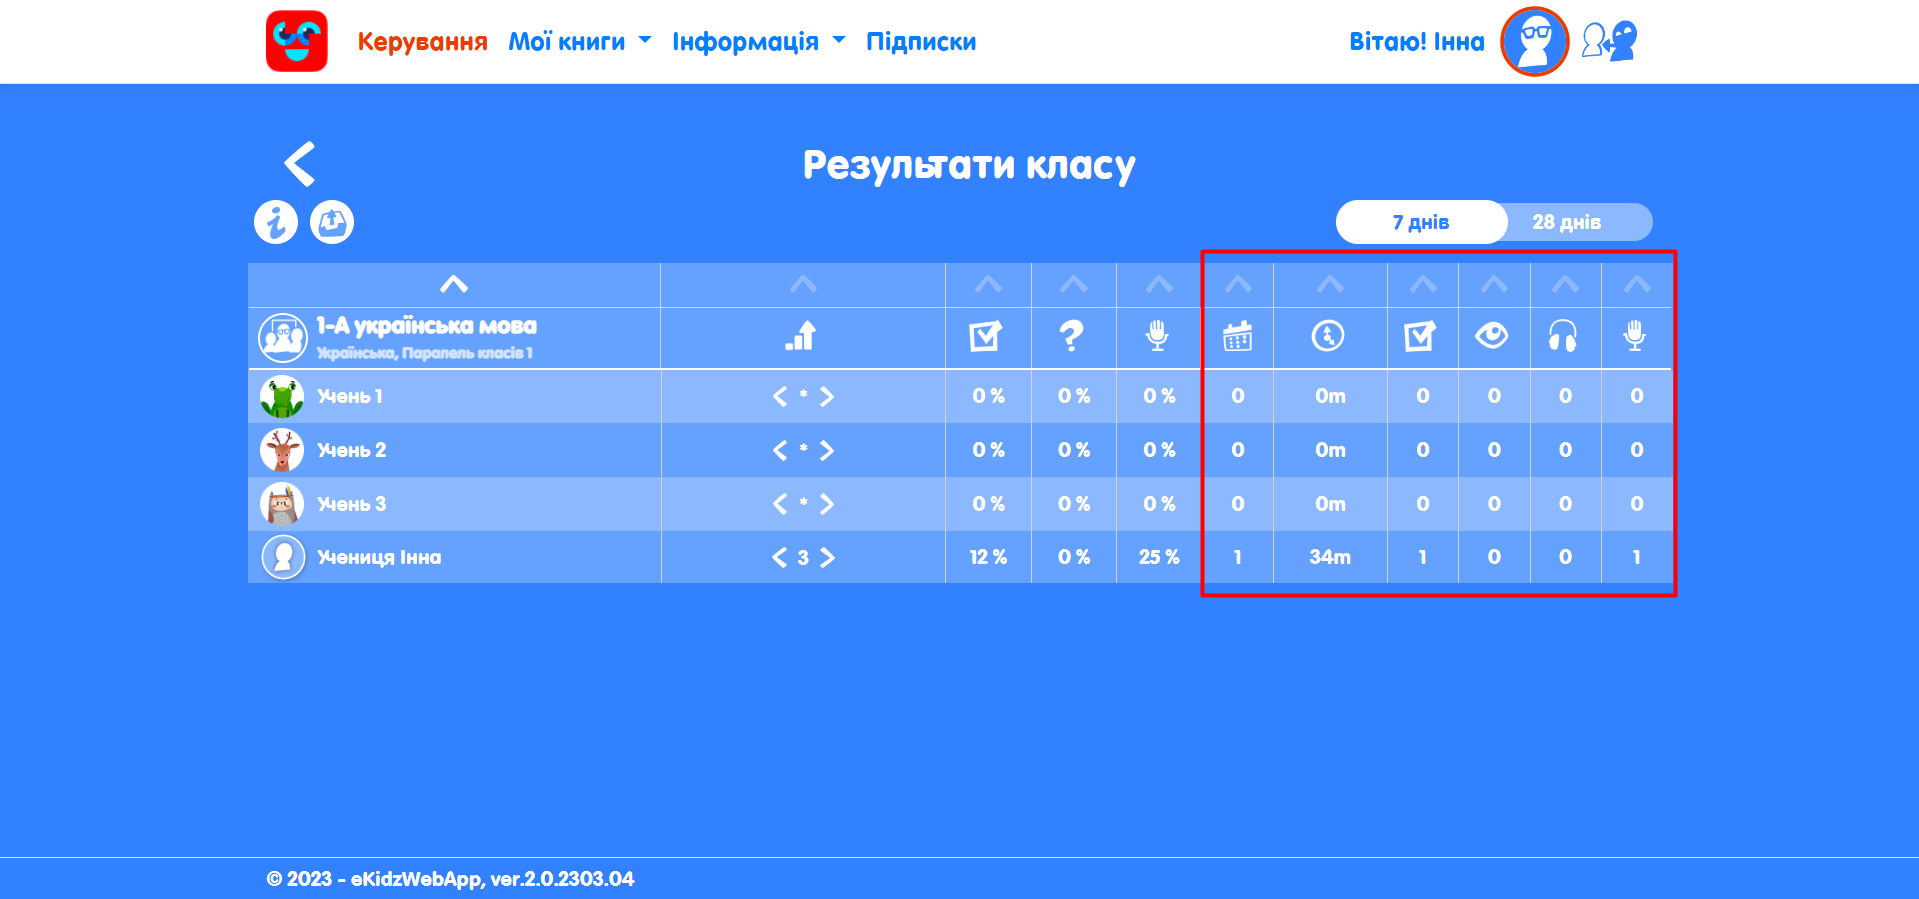Open the Підписки menu item
1919x899 pixels.
point(921,41)
